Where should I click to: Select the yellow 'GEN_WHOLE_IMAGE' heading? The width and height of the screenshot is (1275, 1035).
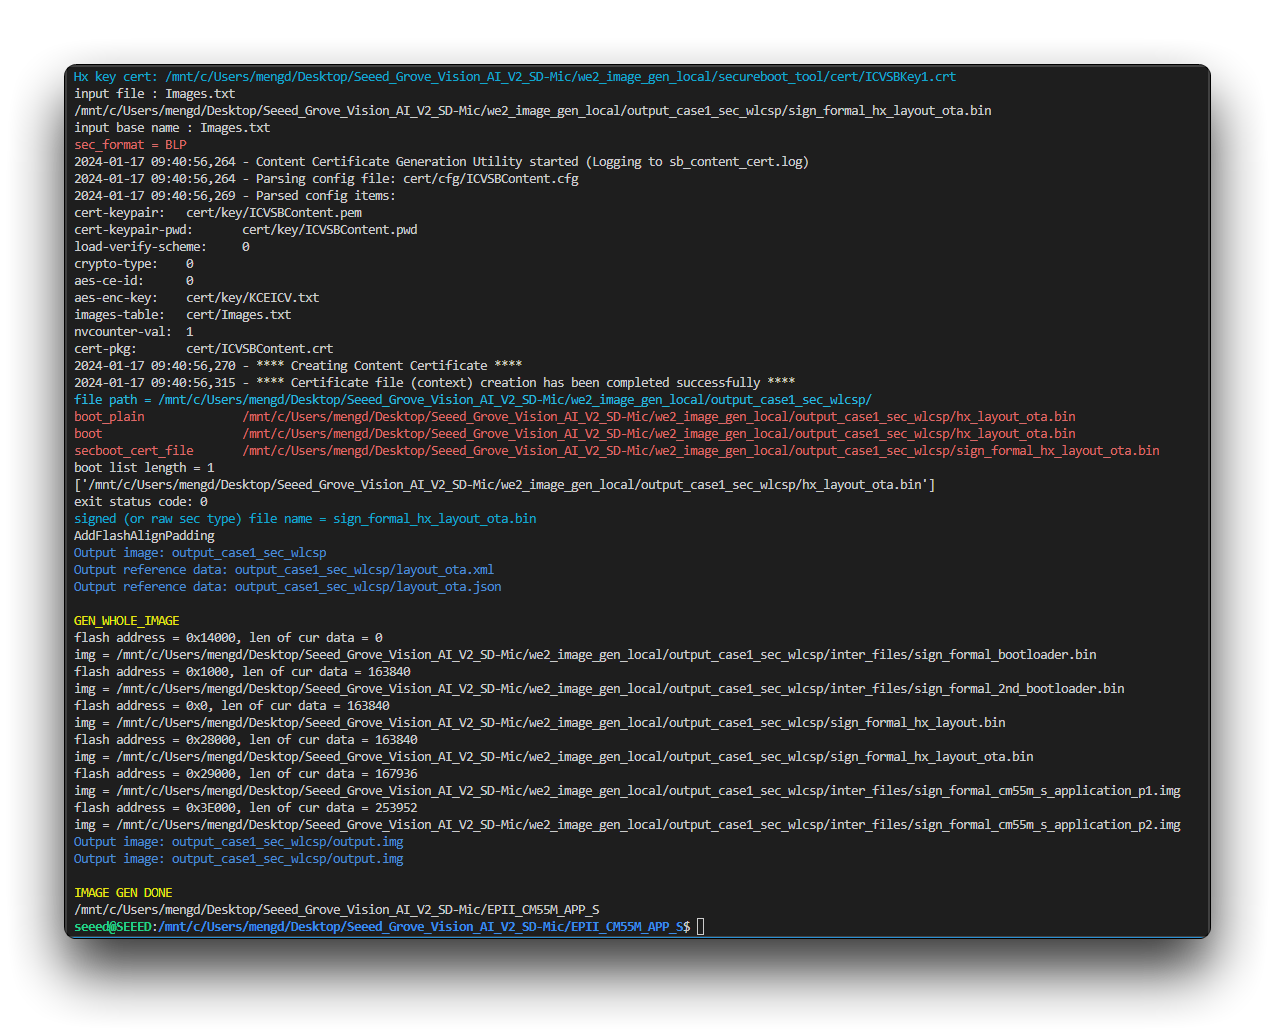click(127, 621)
